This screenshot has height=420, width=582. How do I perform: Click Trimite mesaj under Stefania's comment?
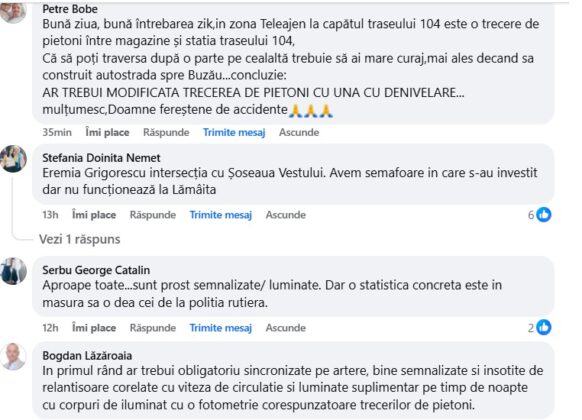pyautogui.click(x=220, y=215)
